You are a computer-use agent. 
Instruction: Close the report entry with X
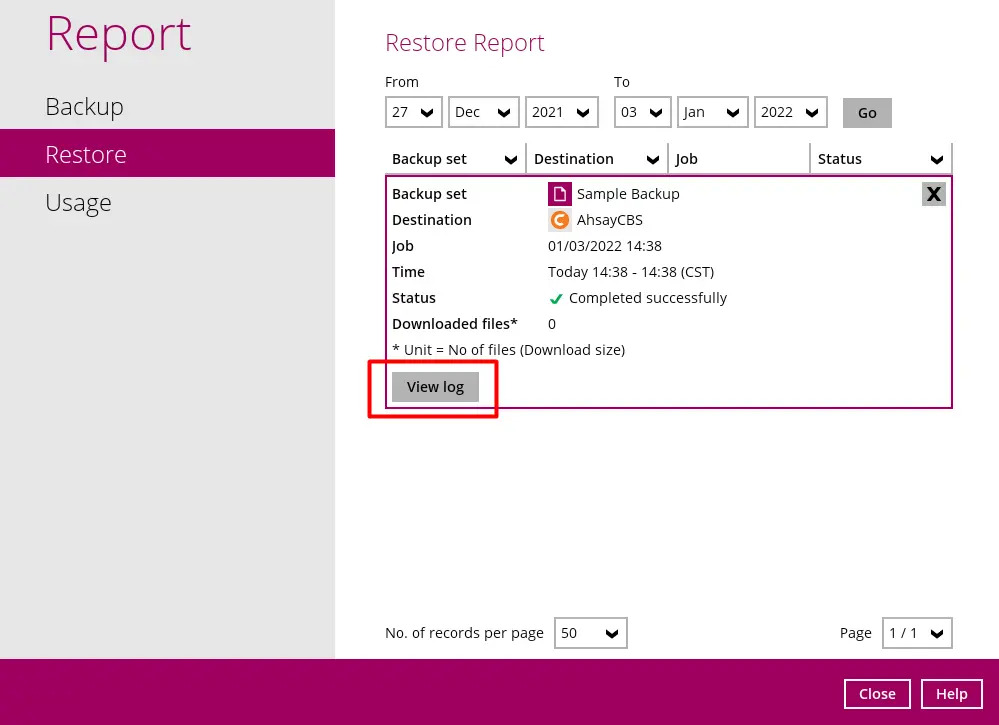[x=933, y=194]
